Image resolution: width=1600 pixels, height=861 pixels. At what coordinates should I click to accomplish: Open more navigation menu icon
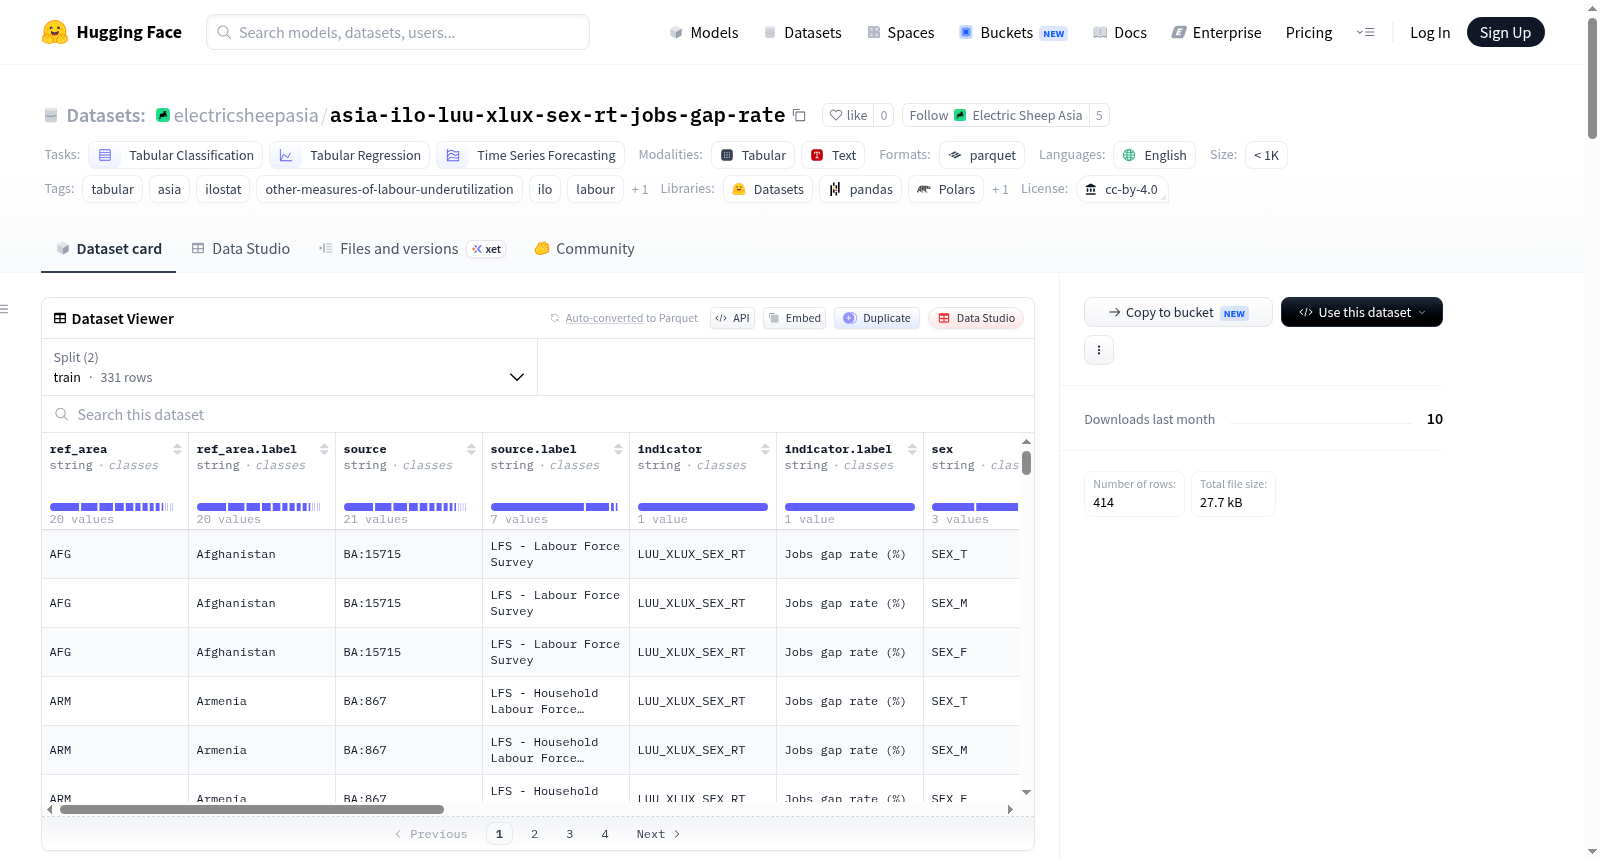pos(1365,32)
